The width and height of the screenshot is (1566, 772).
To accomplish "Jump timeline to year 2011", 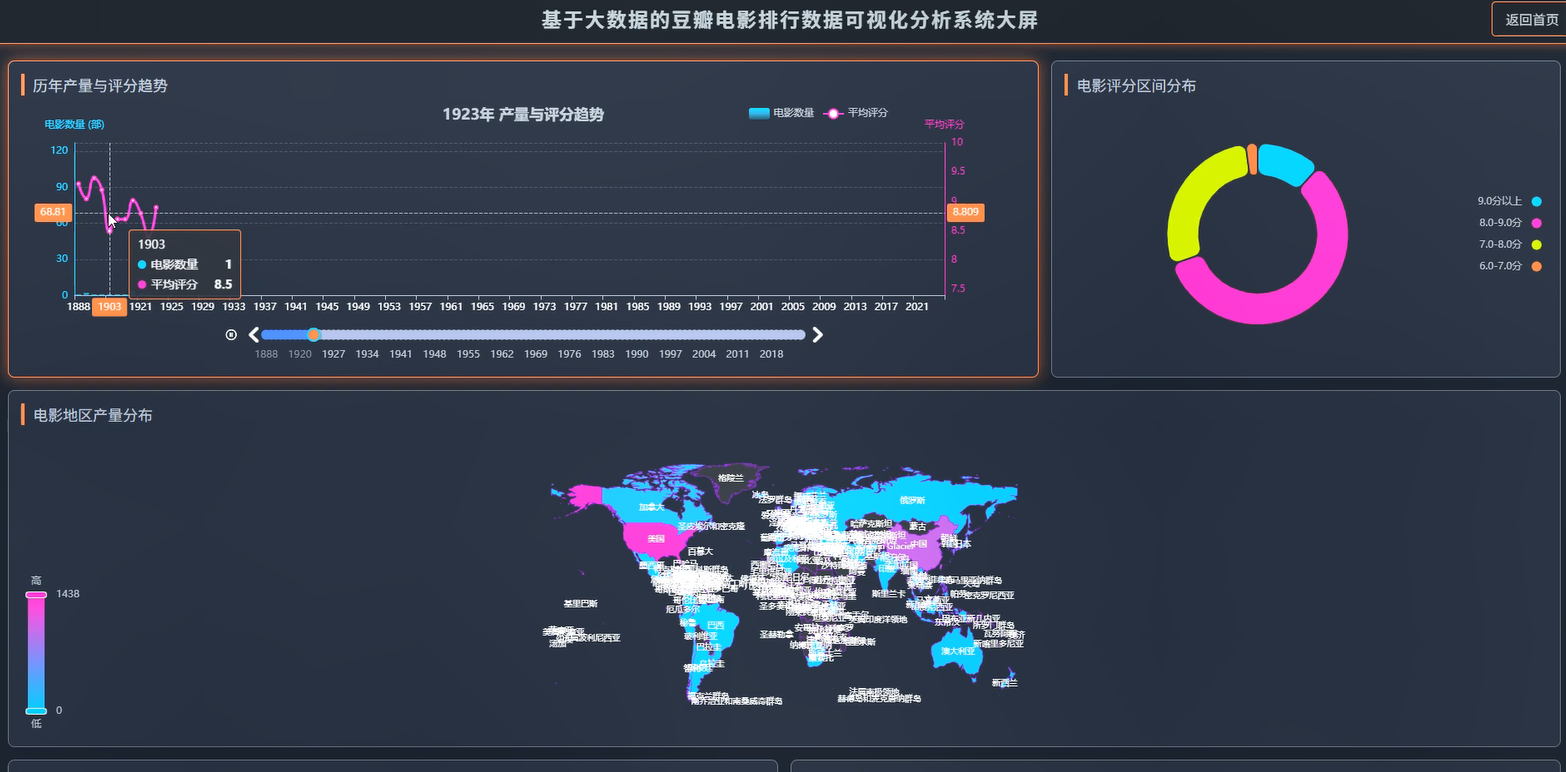I will (738, 354).
